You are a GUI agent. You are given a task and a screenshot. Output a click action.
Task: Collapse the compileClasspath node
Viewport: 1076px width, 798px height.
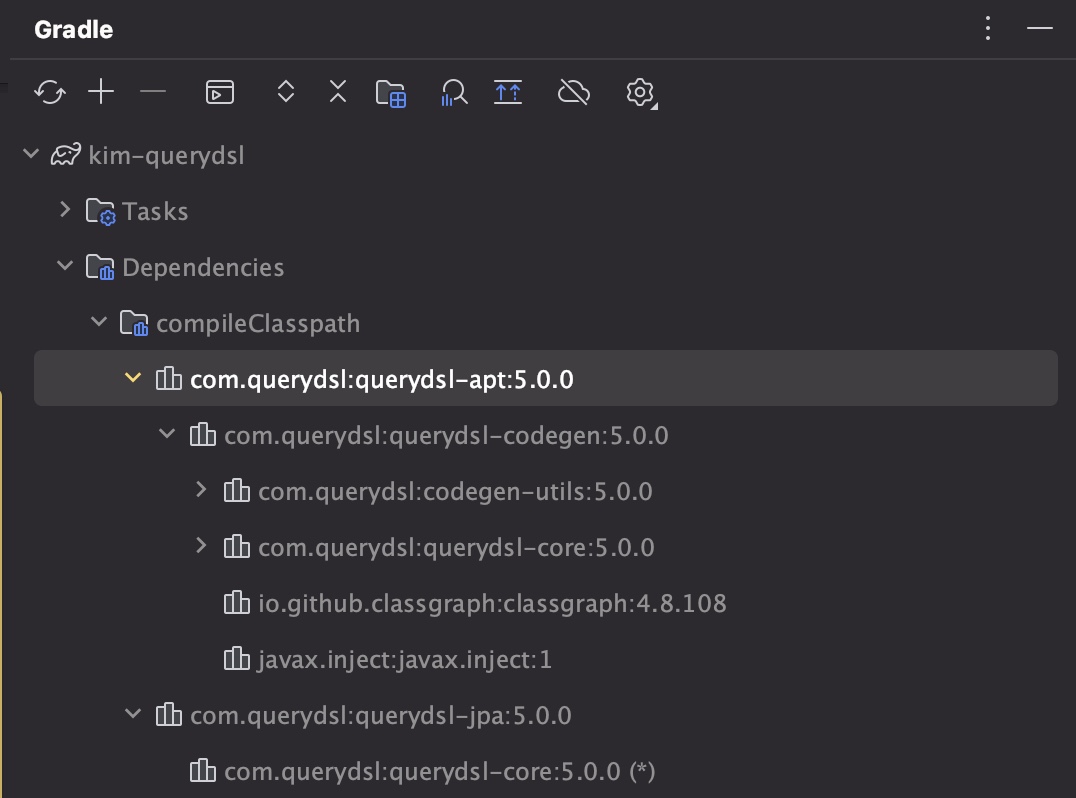(x=99, y=322)
